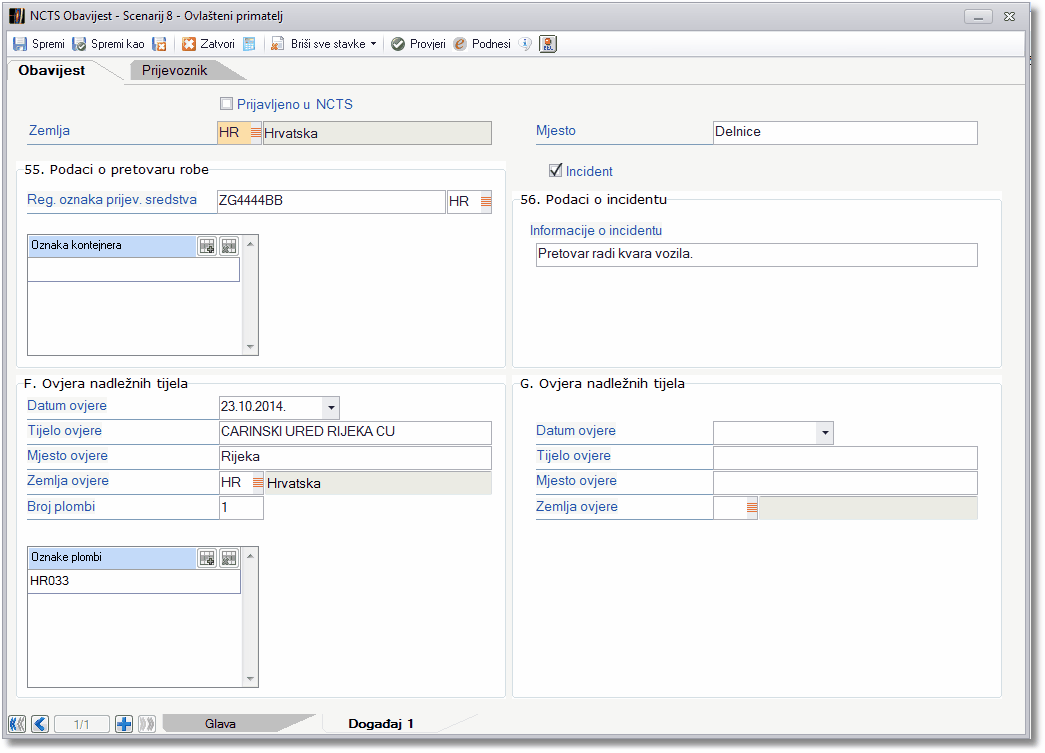Click the Spremi kao toolbar icon
This screenshot has height=753, width=1045.
tap(79, 44)
